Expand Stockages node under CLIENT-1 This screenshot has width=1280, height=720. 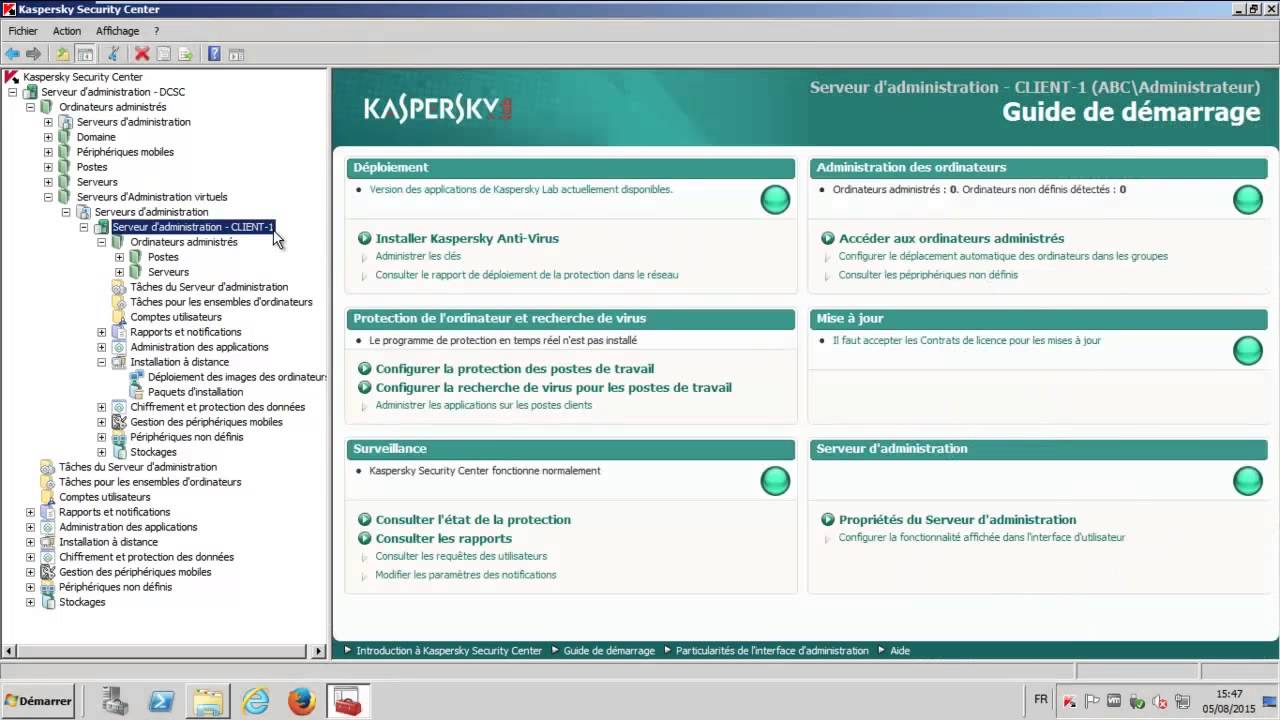tap(102, 452)
